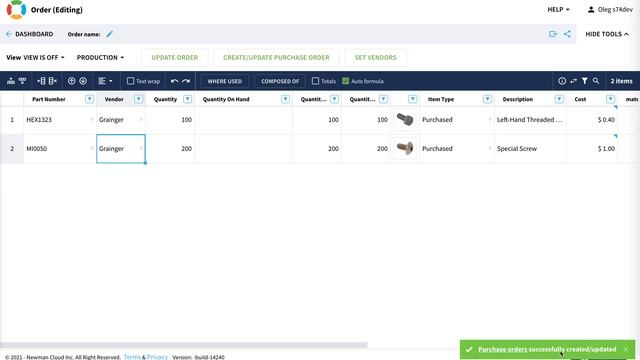Click the Update Order button
Viewport: 640px width, 360px height.
(175, 58)
